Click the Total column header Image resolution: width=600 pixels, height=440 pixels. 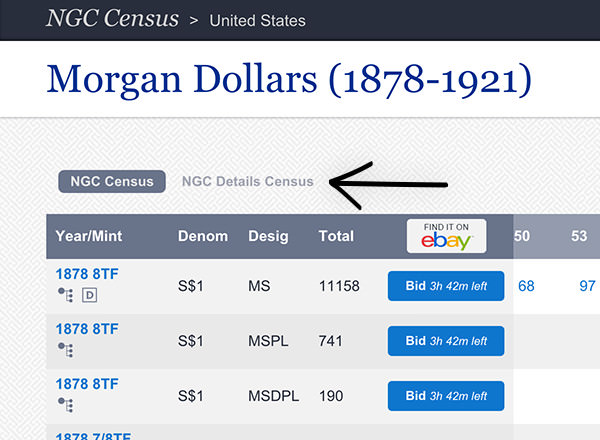click(x=336, y=237)
